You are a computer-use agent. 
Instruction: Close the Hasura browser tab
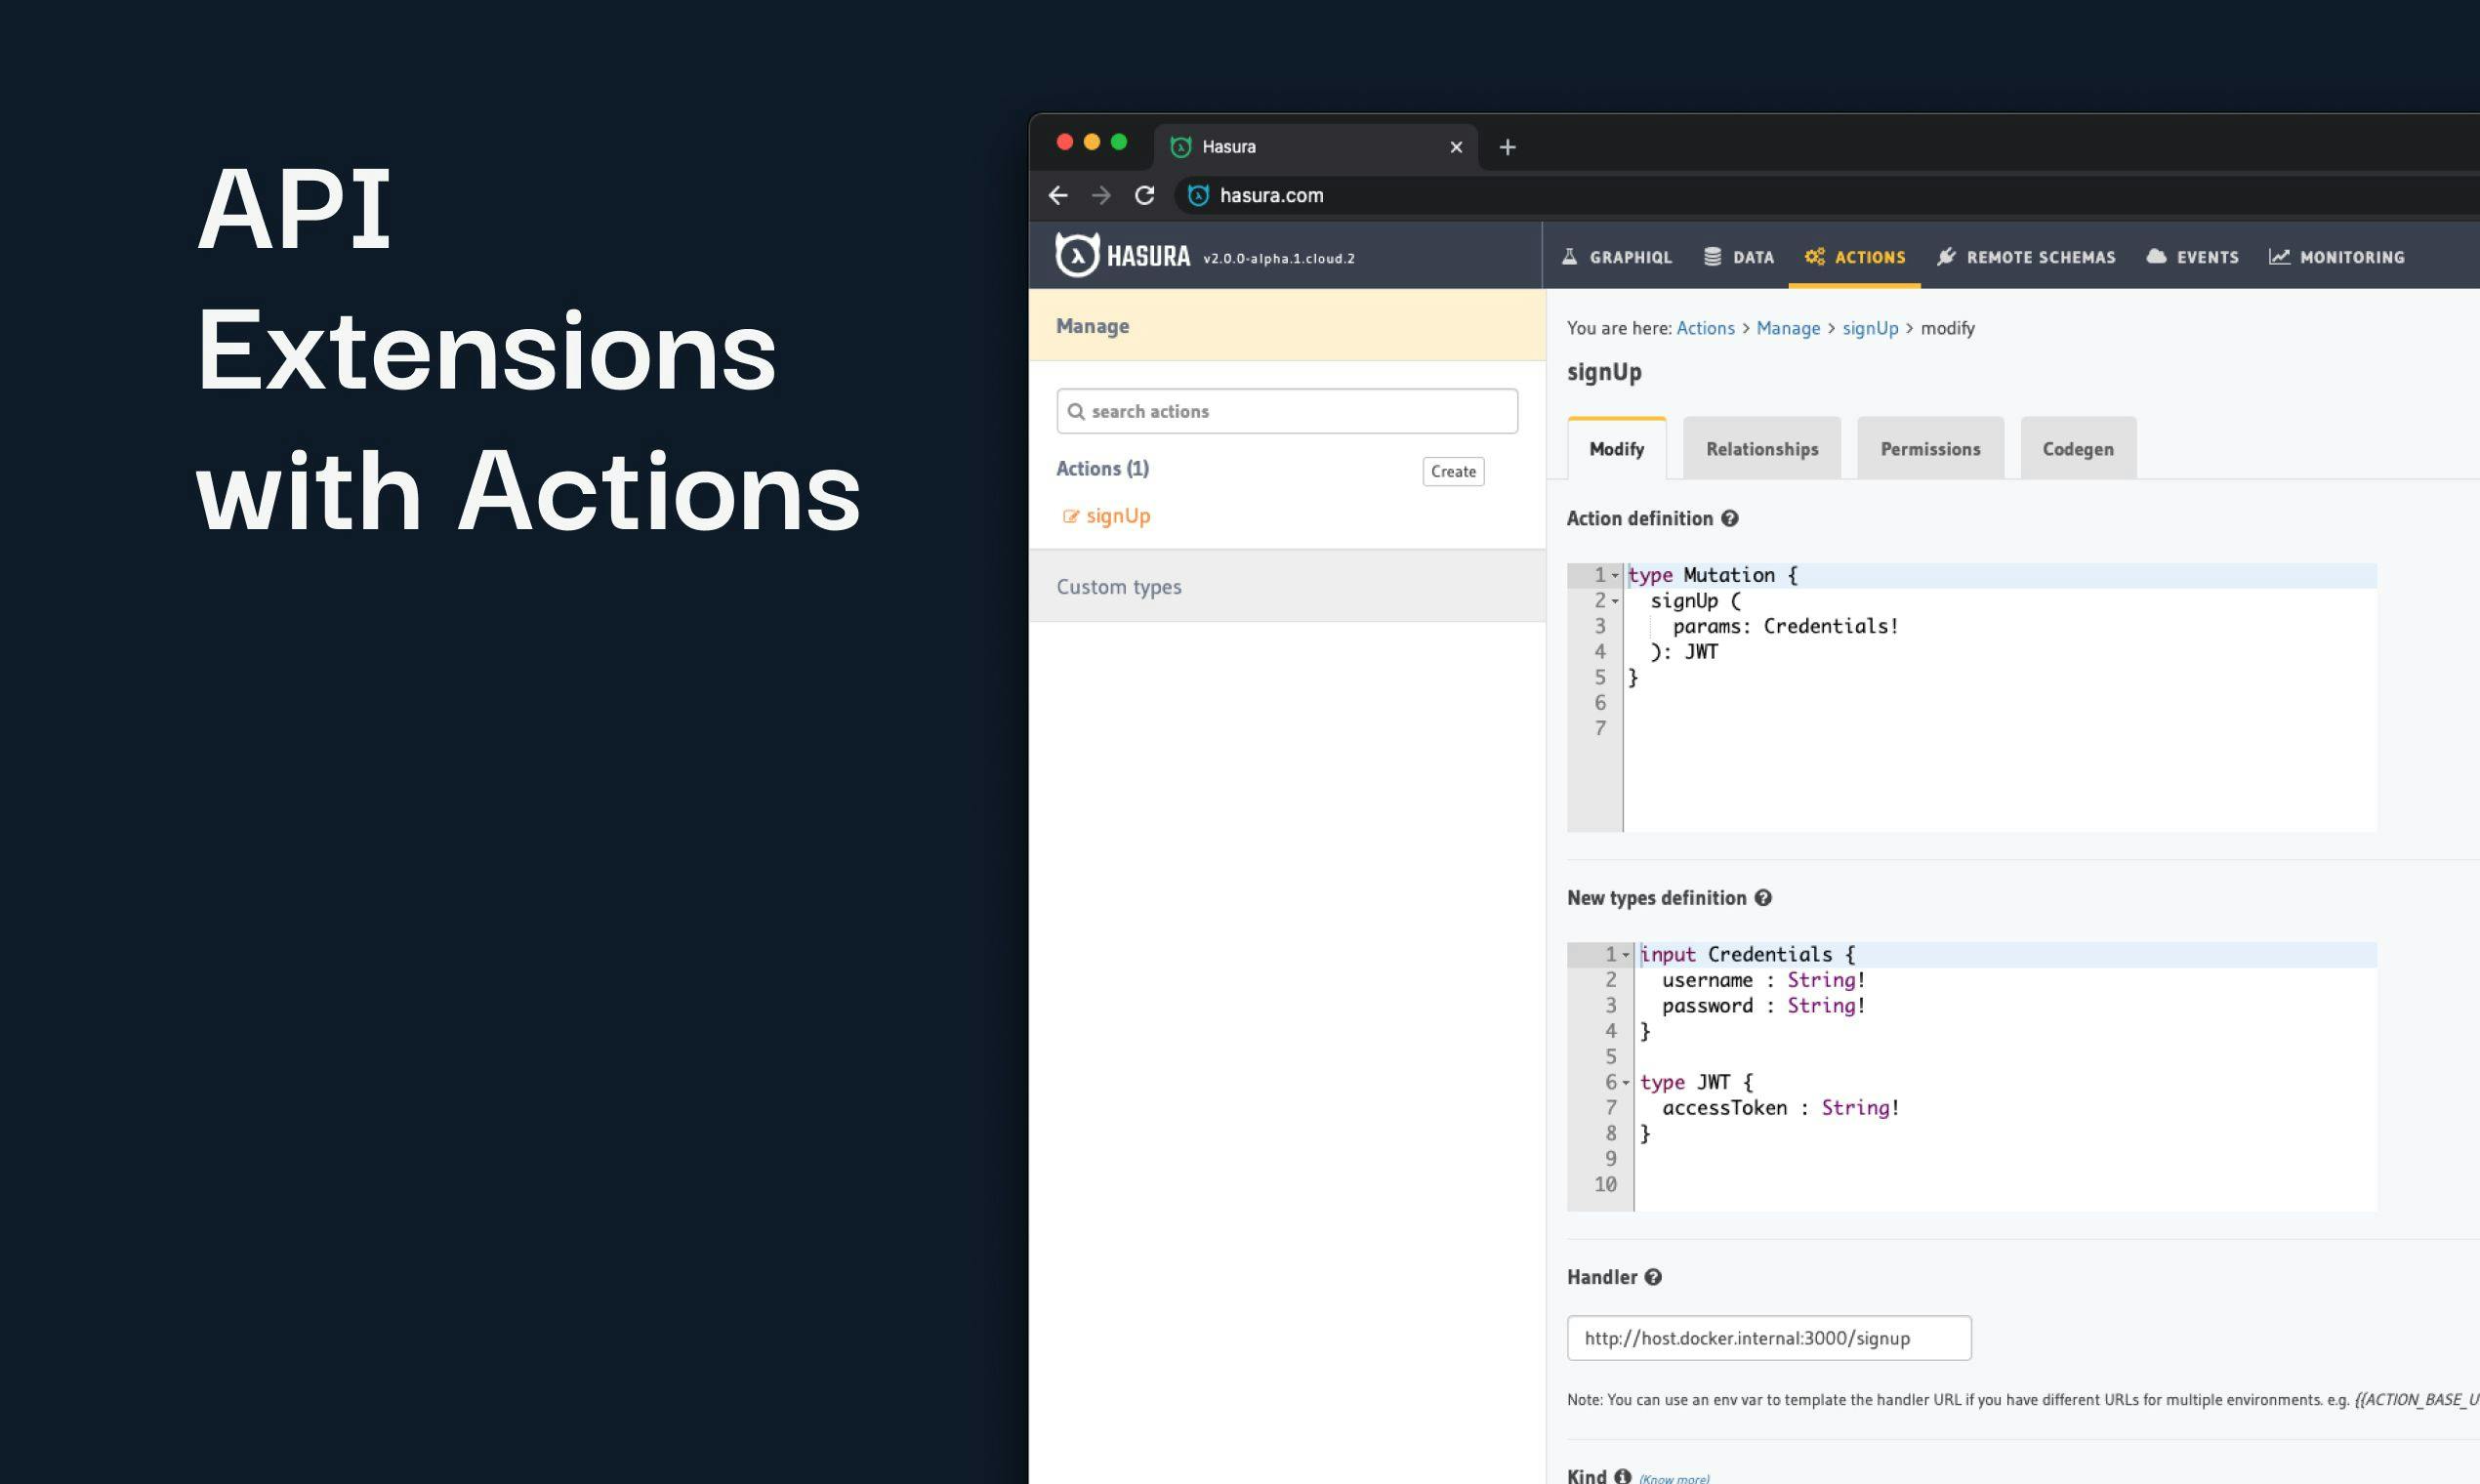[x=1456, y=147]
